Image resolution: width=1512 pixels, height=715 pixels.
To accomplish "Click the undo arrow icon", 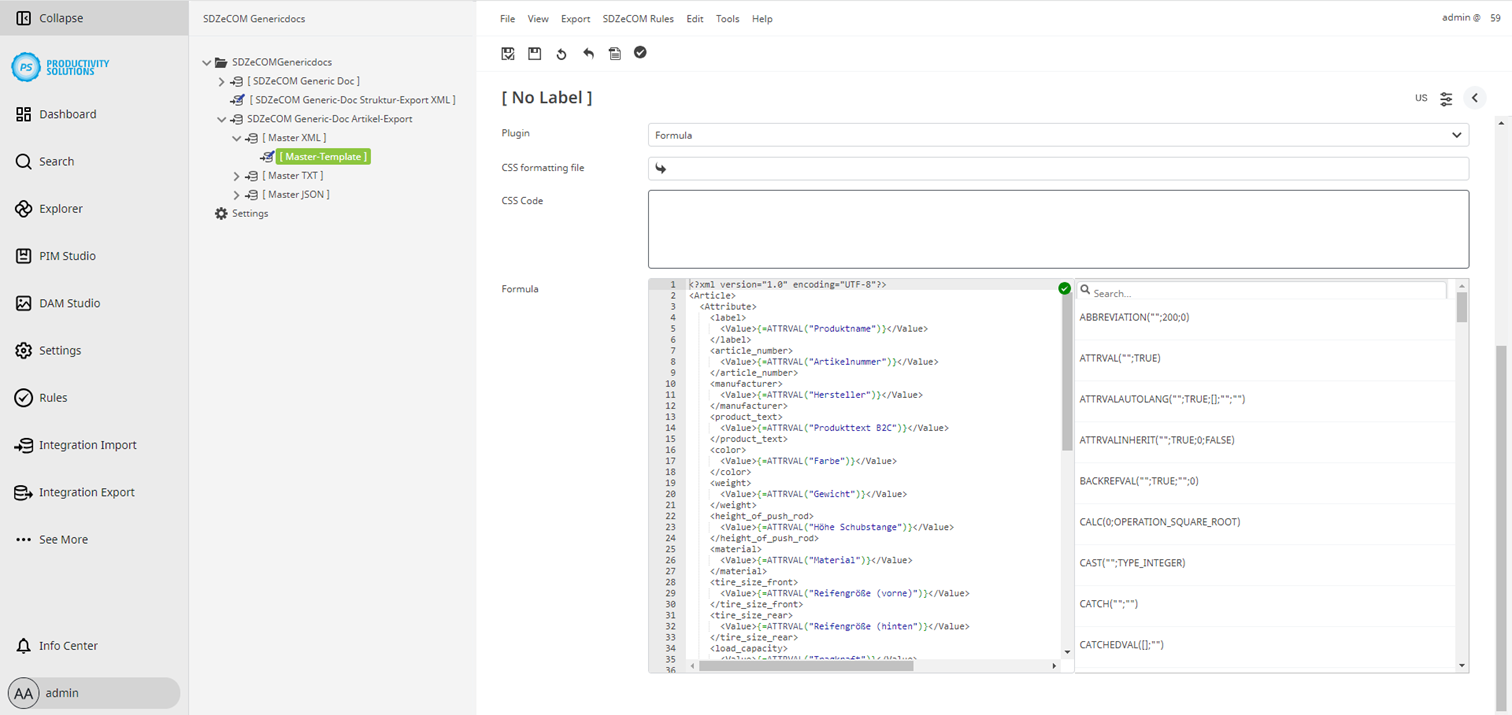I will point(588,53).
